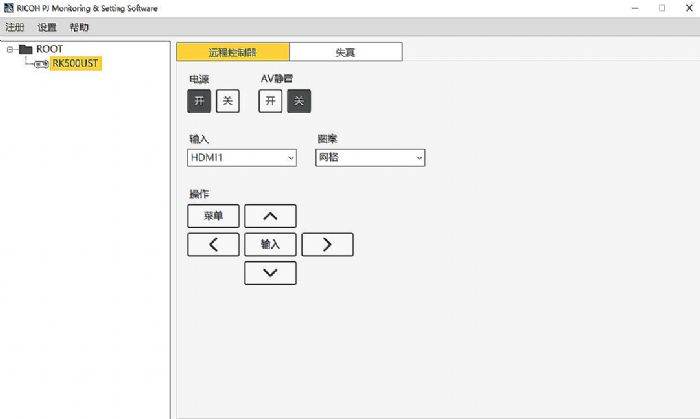Open the 帮助 menu

79,27
